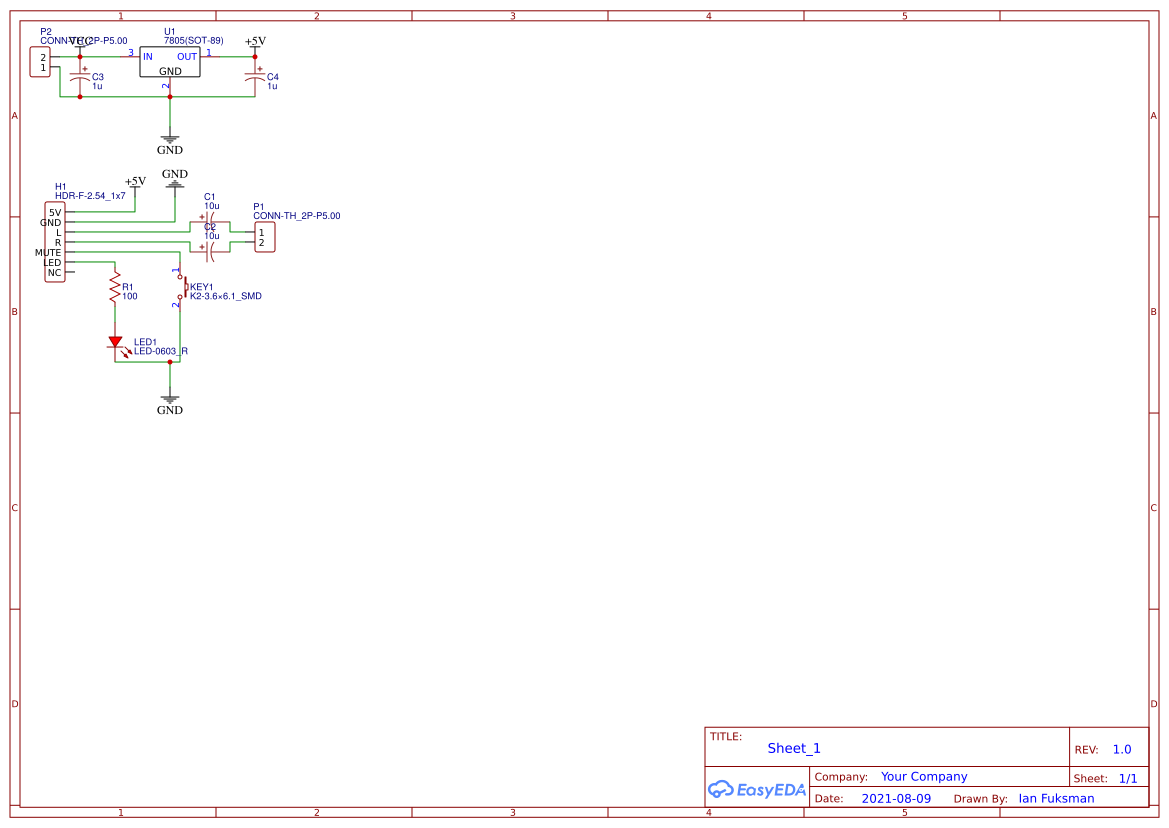The height and width of the screenshot is (828, 1169).
Task: Select the R1 100 ohm resistor symbol
Action: (x=113, y=290)
